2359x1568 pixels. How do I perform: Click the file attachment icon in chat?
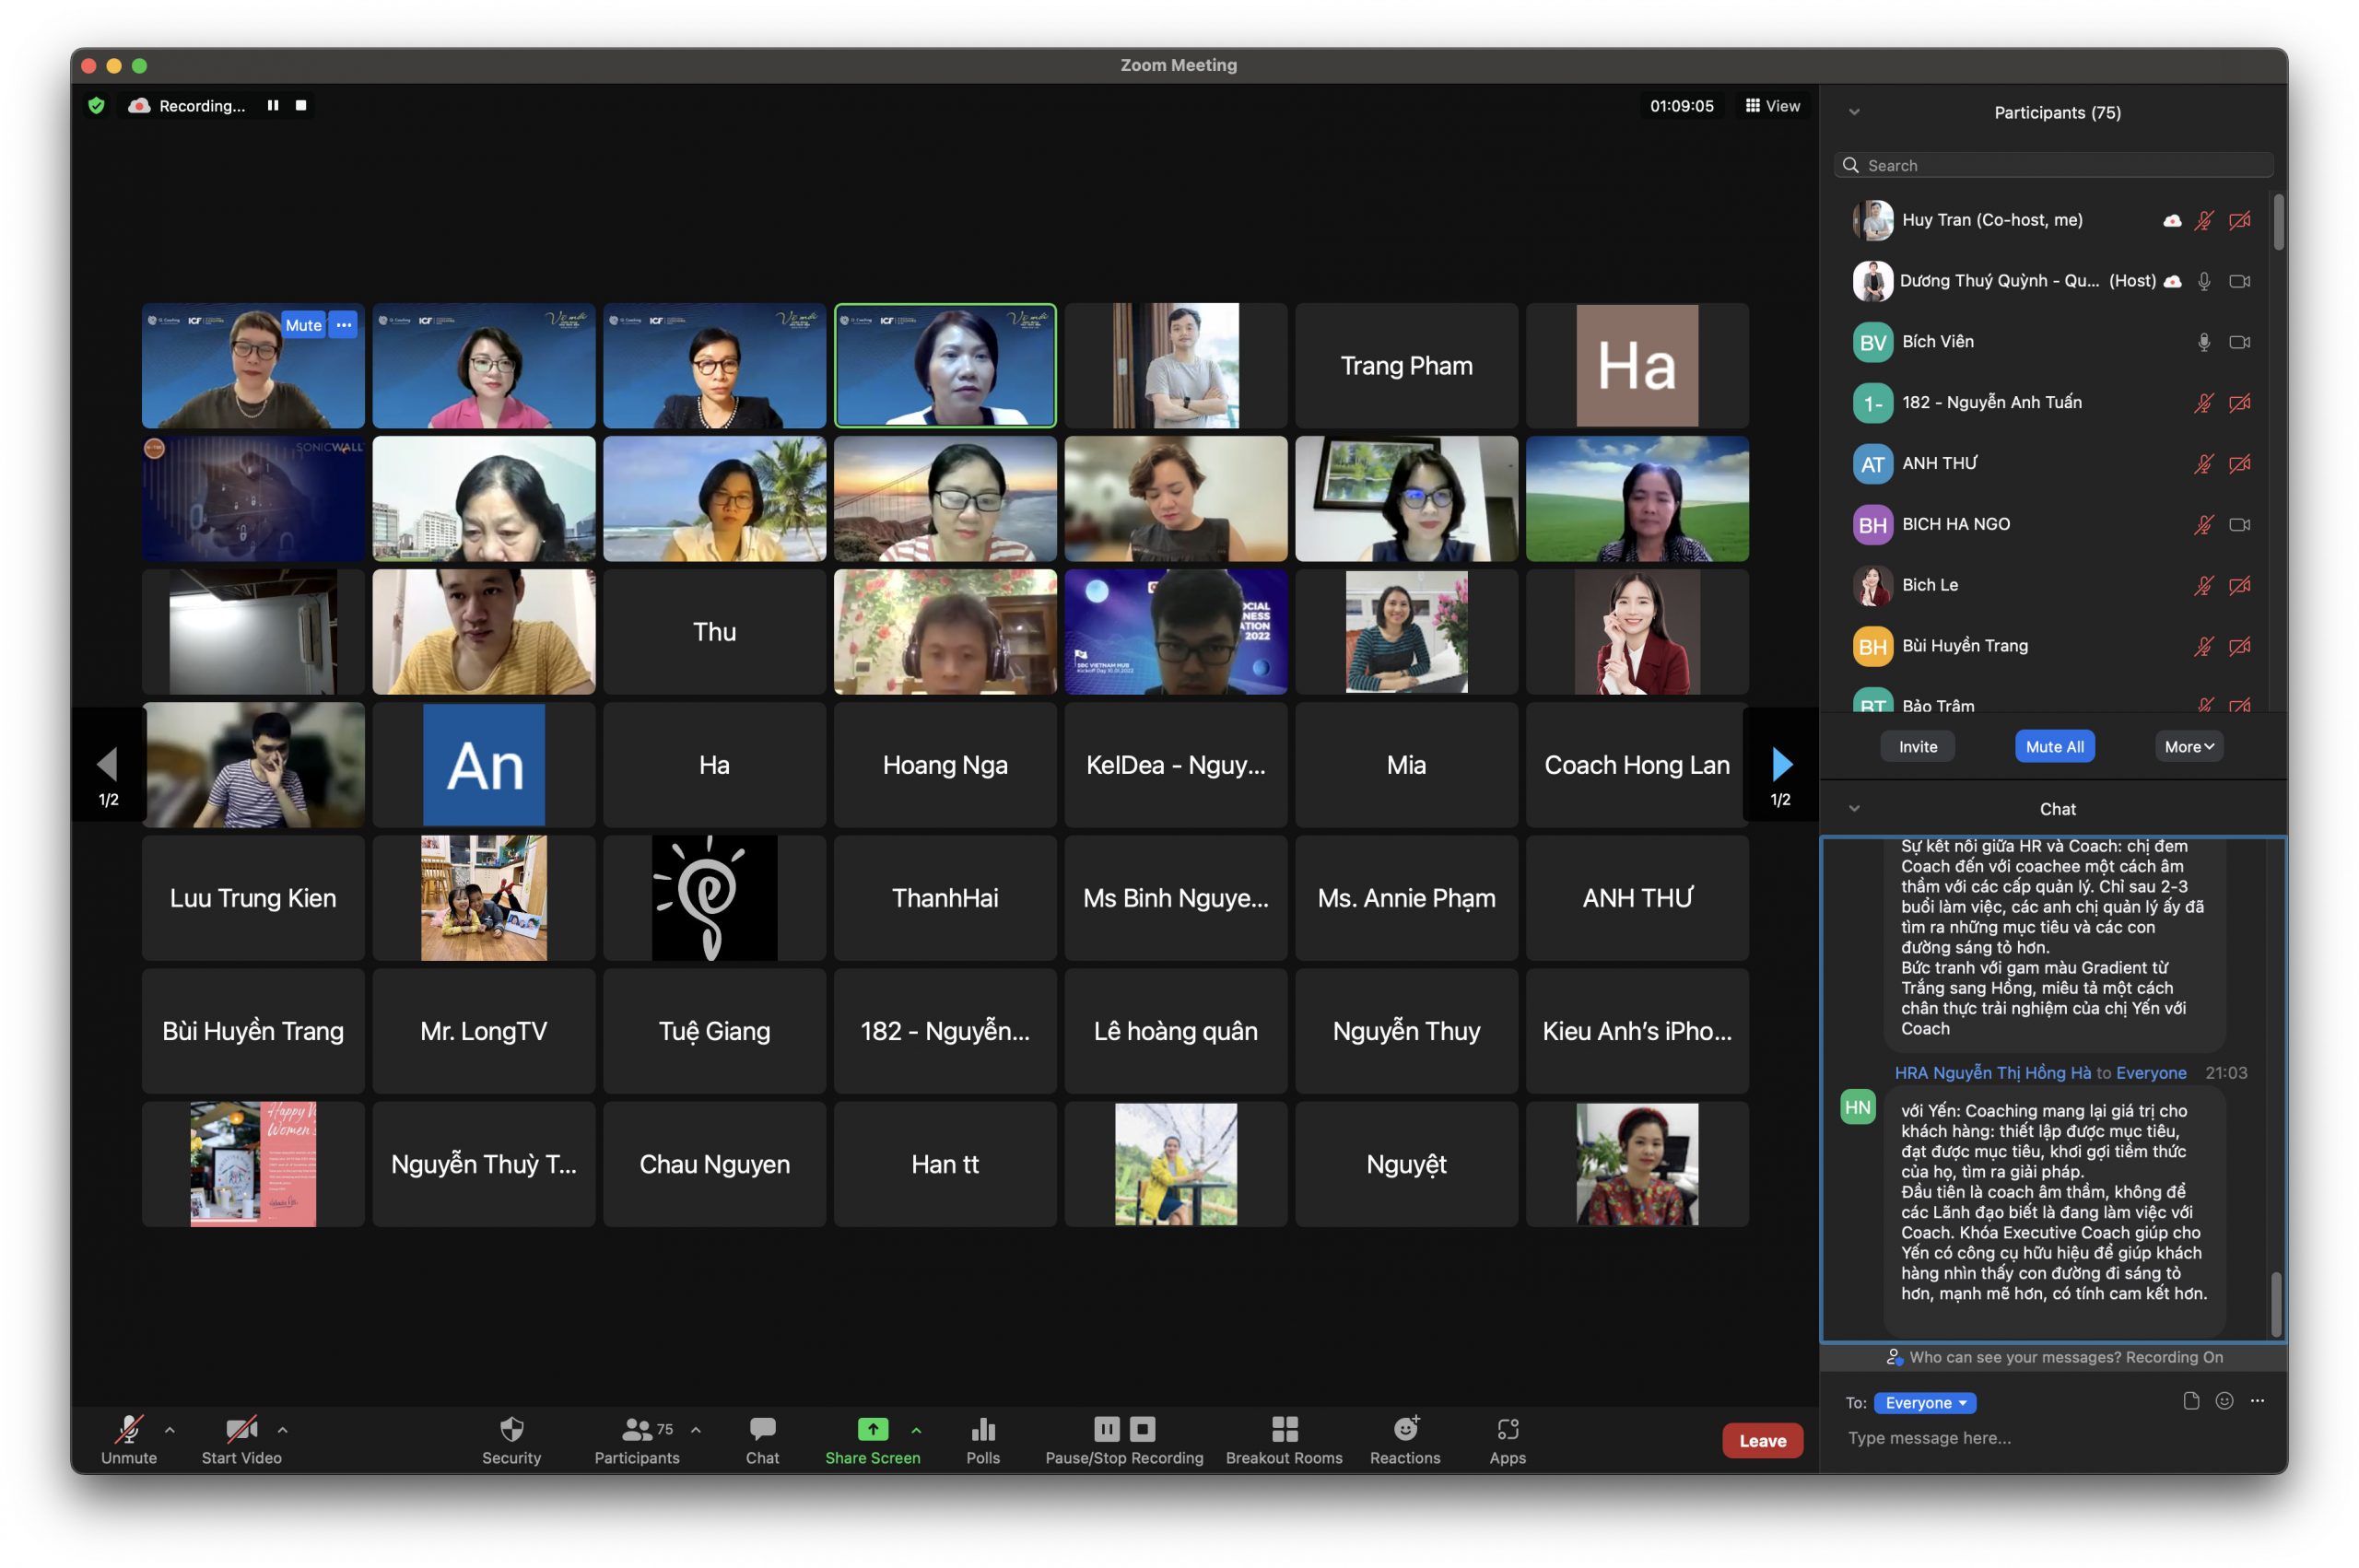pos(2190,1401)
